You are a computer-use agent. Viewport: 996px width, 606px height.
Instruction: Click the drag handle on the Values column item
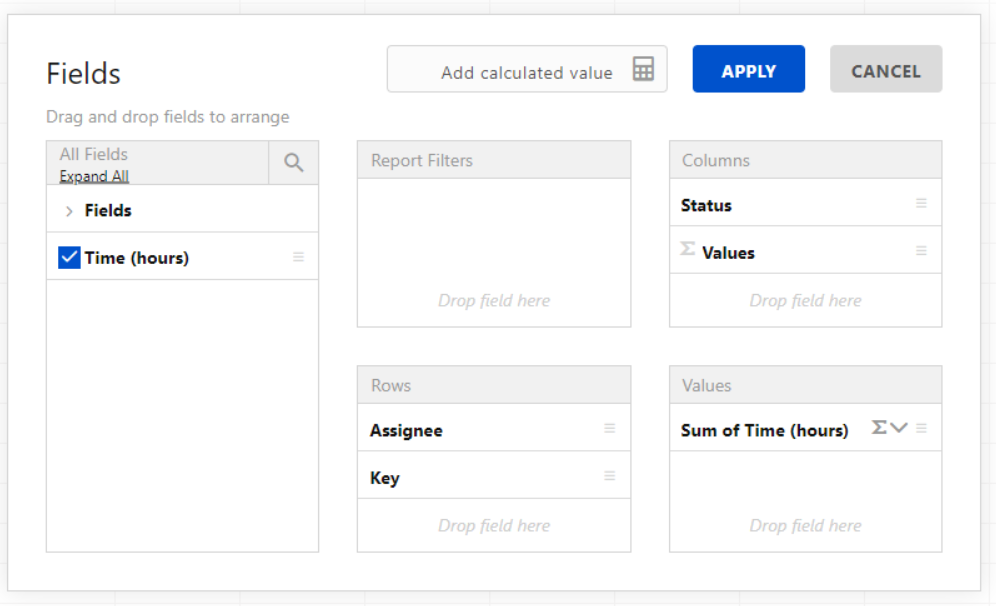921,251
